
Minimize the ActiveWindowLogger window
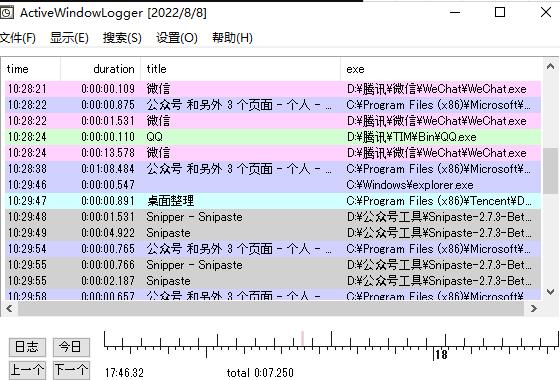click(x=455, y=12)
